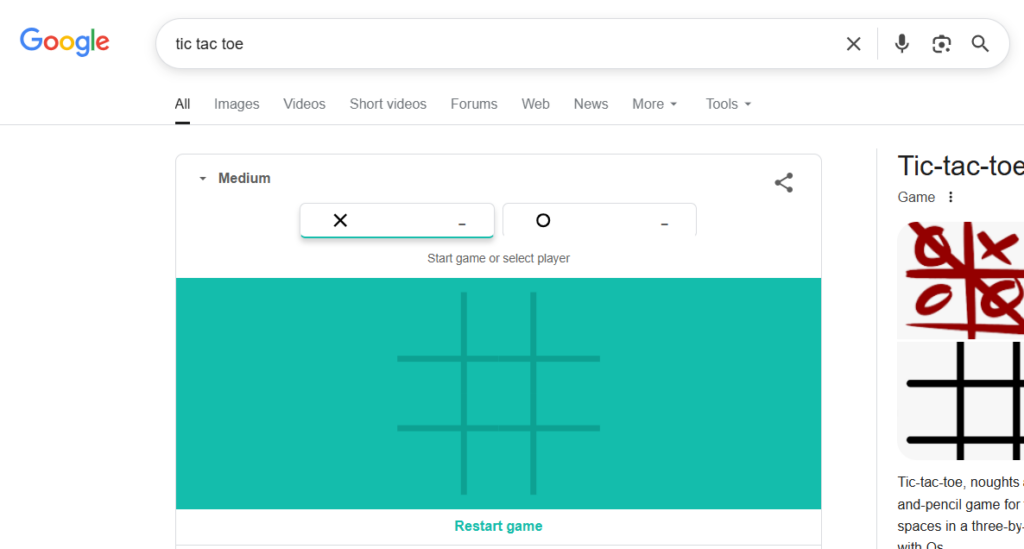The height and width of the screenshot is (549, 1024).
Task: Select player X to play first
Action: click(x=397, y=220)
